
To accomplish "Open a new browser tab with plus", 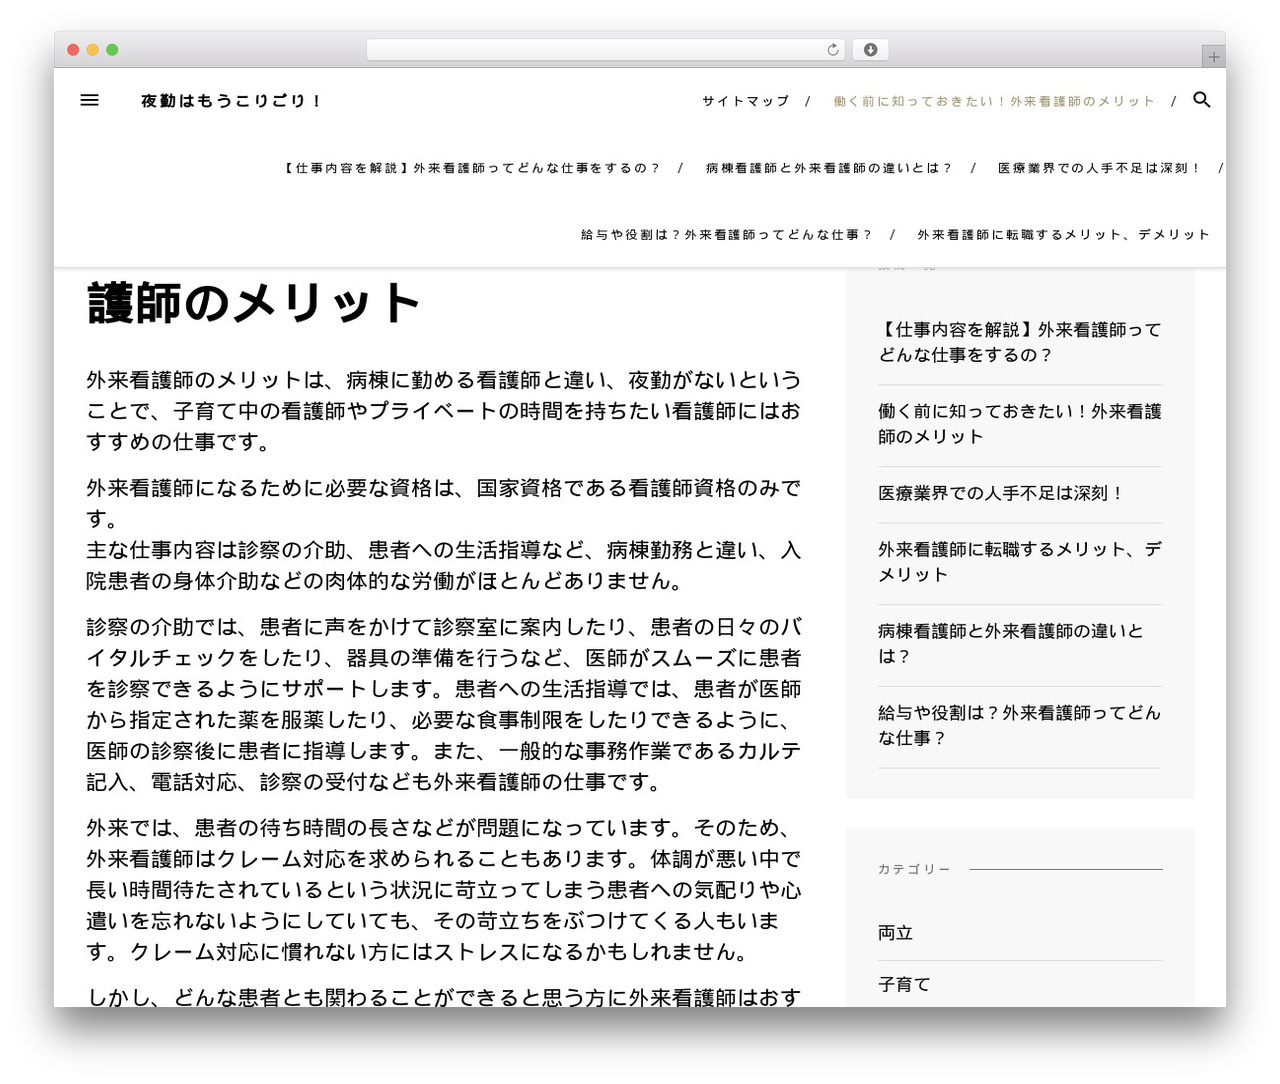I will coord(1213,57).
